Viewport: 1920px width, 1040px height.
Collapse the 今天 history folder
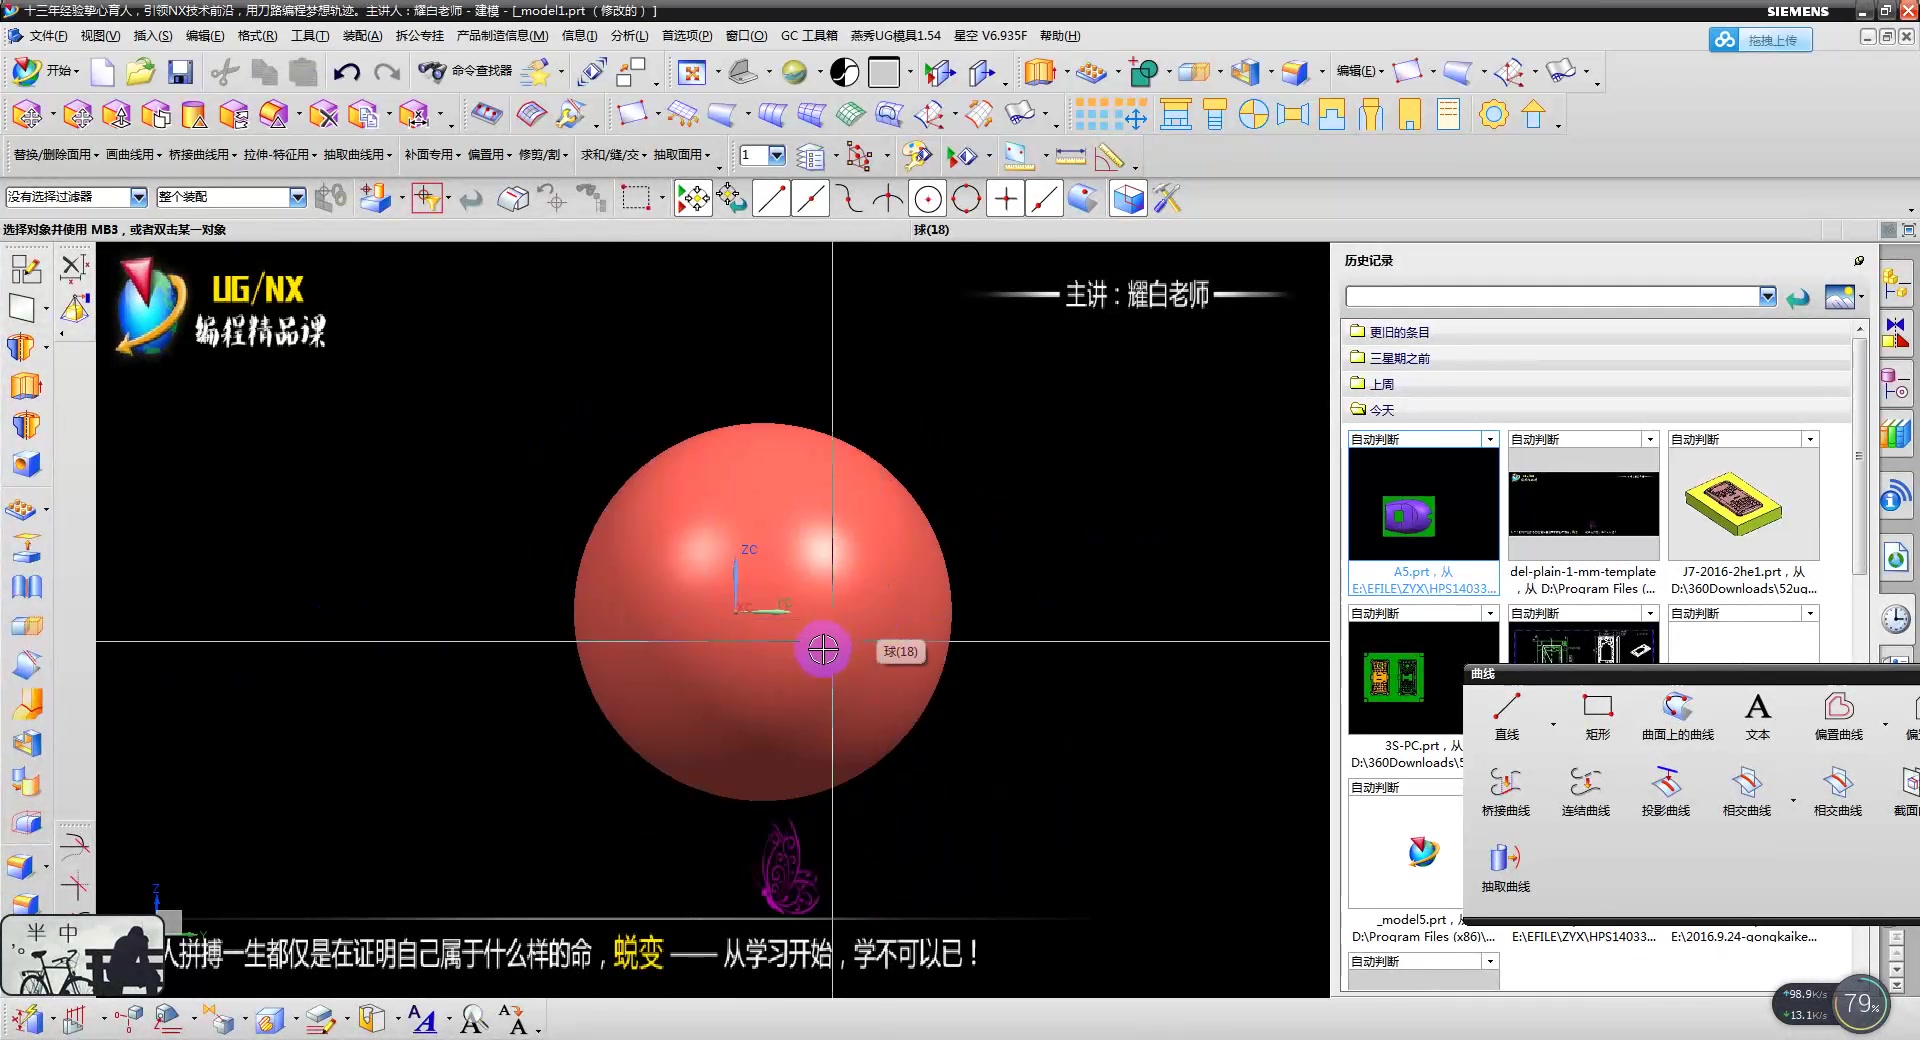click(1598, 410)
